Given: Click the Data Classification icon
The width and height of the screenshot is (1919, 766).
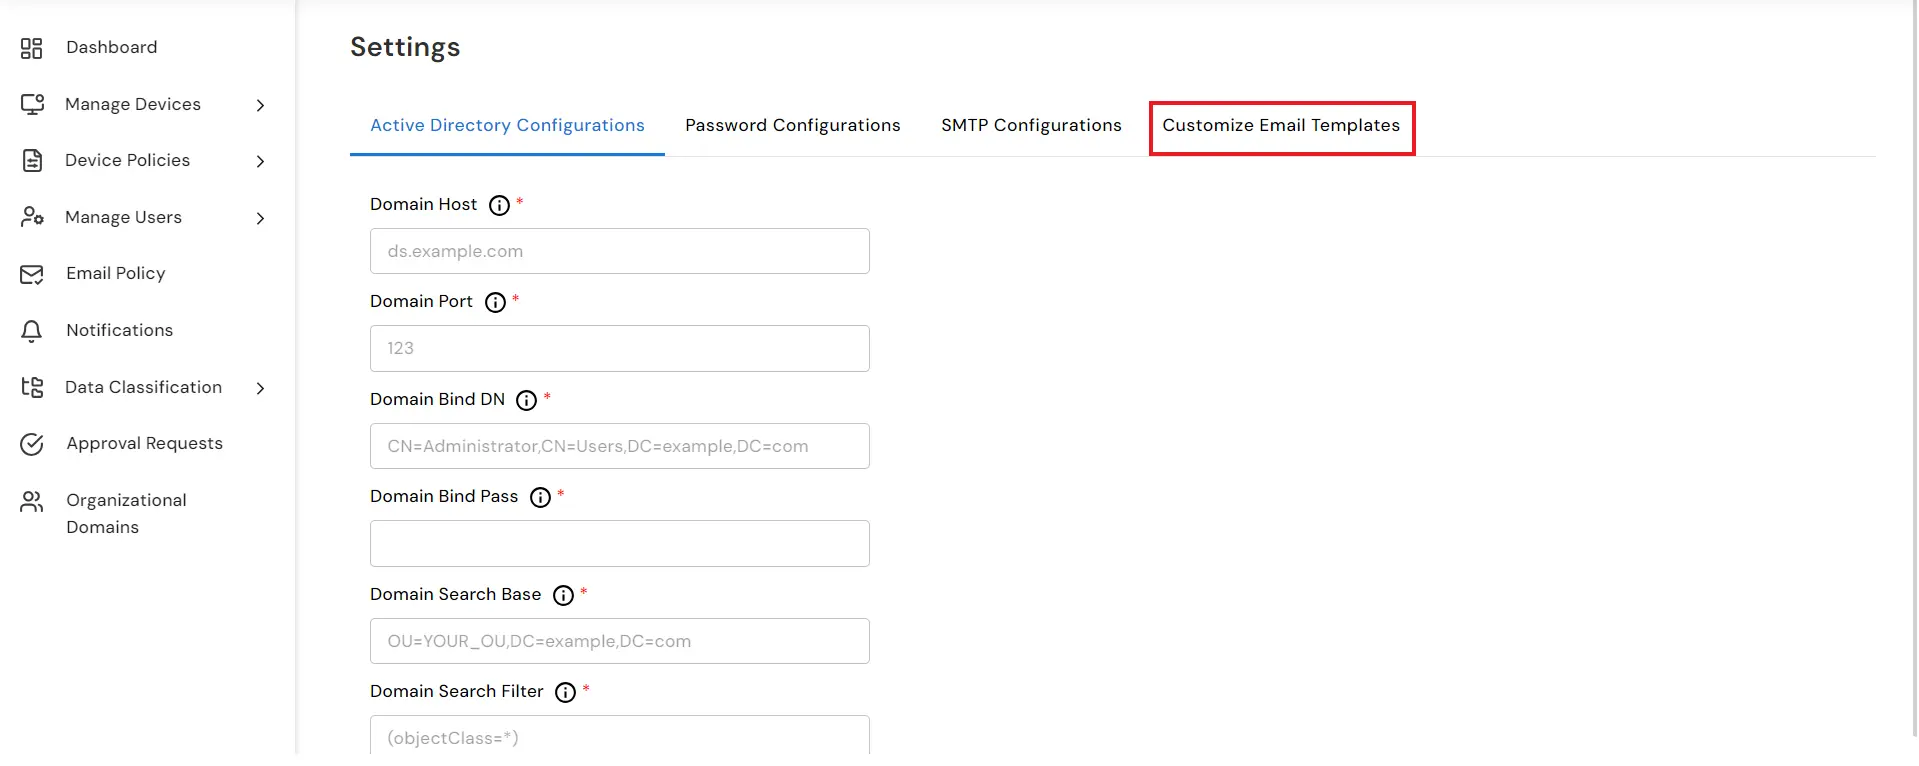Looking at the screenshot, I should pos(31,387).
